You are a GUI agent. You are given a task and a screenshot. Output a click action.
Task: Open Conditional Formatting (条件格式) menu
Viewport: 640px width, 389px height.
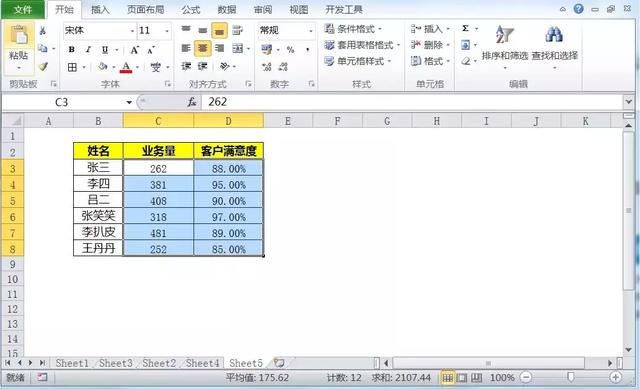coord(353,29)
